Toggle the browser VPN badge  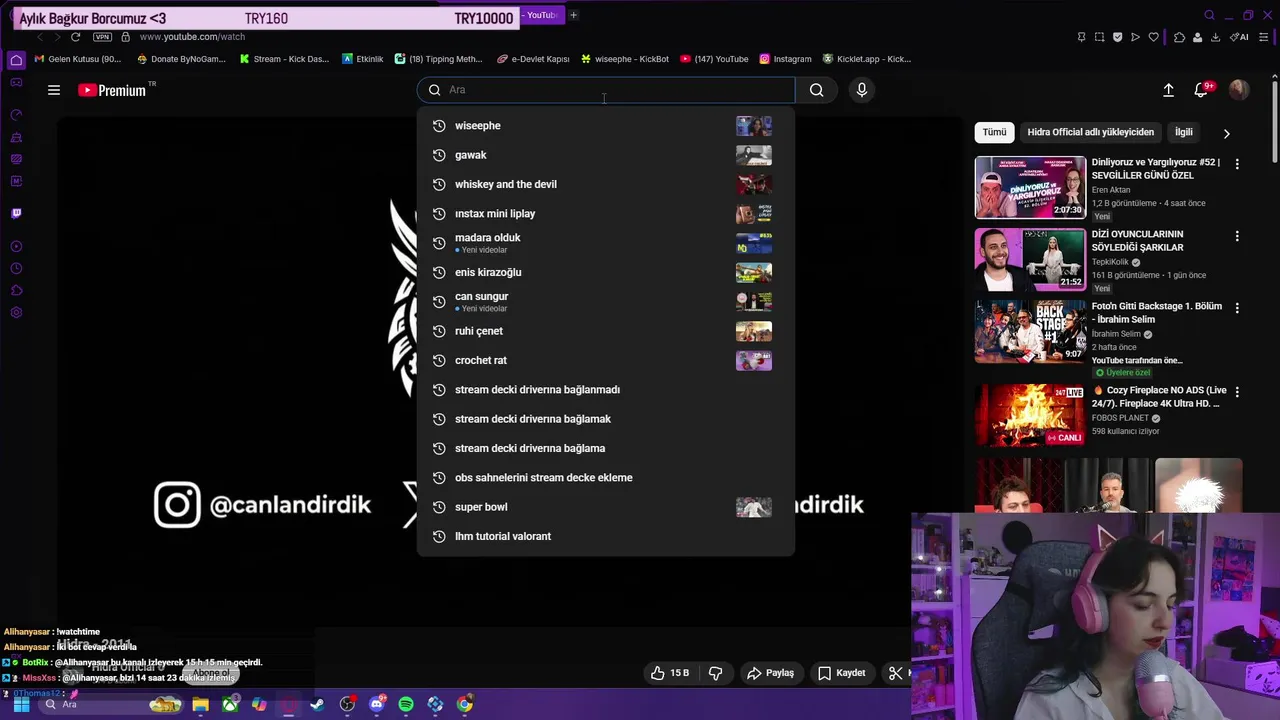pyautogui.click(x=102, y=37)
